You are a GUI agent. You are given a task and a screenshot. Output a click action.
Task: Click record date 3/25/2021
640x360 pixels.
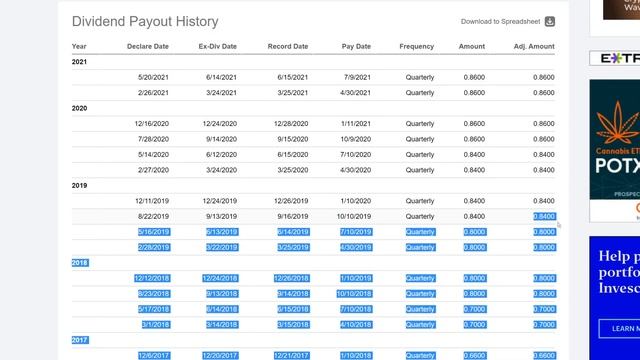point(293,93)
